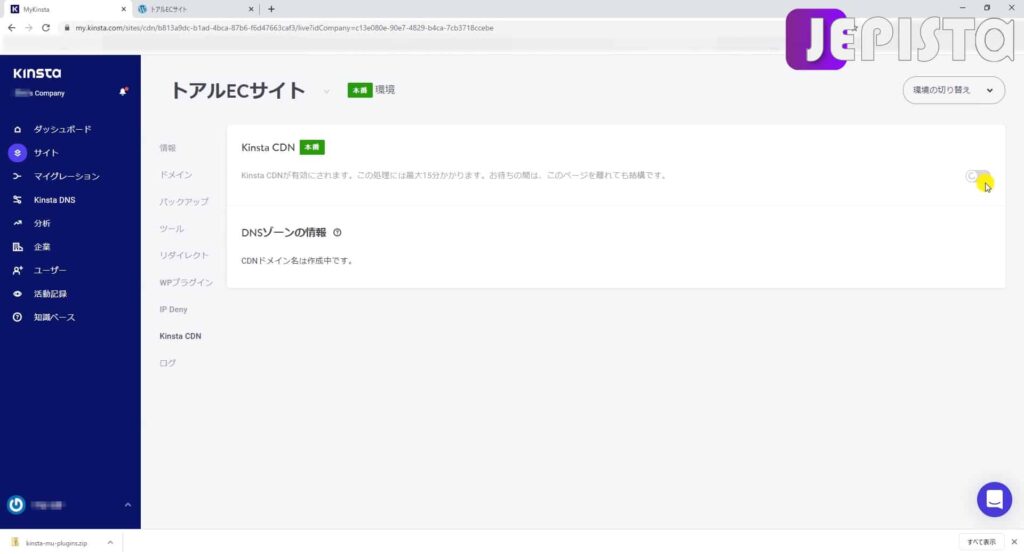The height and width of the screenshot is (554, 1024).
Task: Open 活動記録 in sidebar
Action: click(x=50, y=294)
